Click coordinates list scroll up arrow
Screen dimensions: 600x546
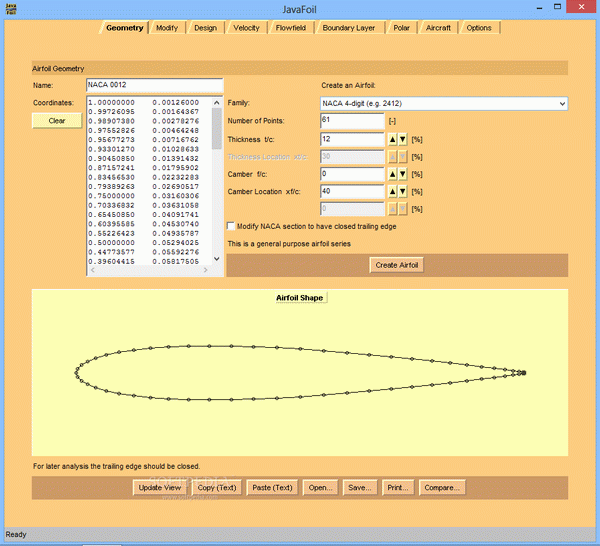click(x=217, y=103)
